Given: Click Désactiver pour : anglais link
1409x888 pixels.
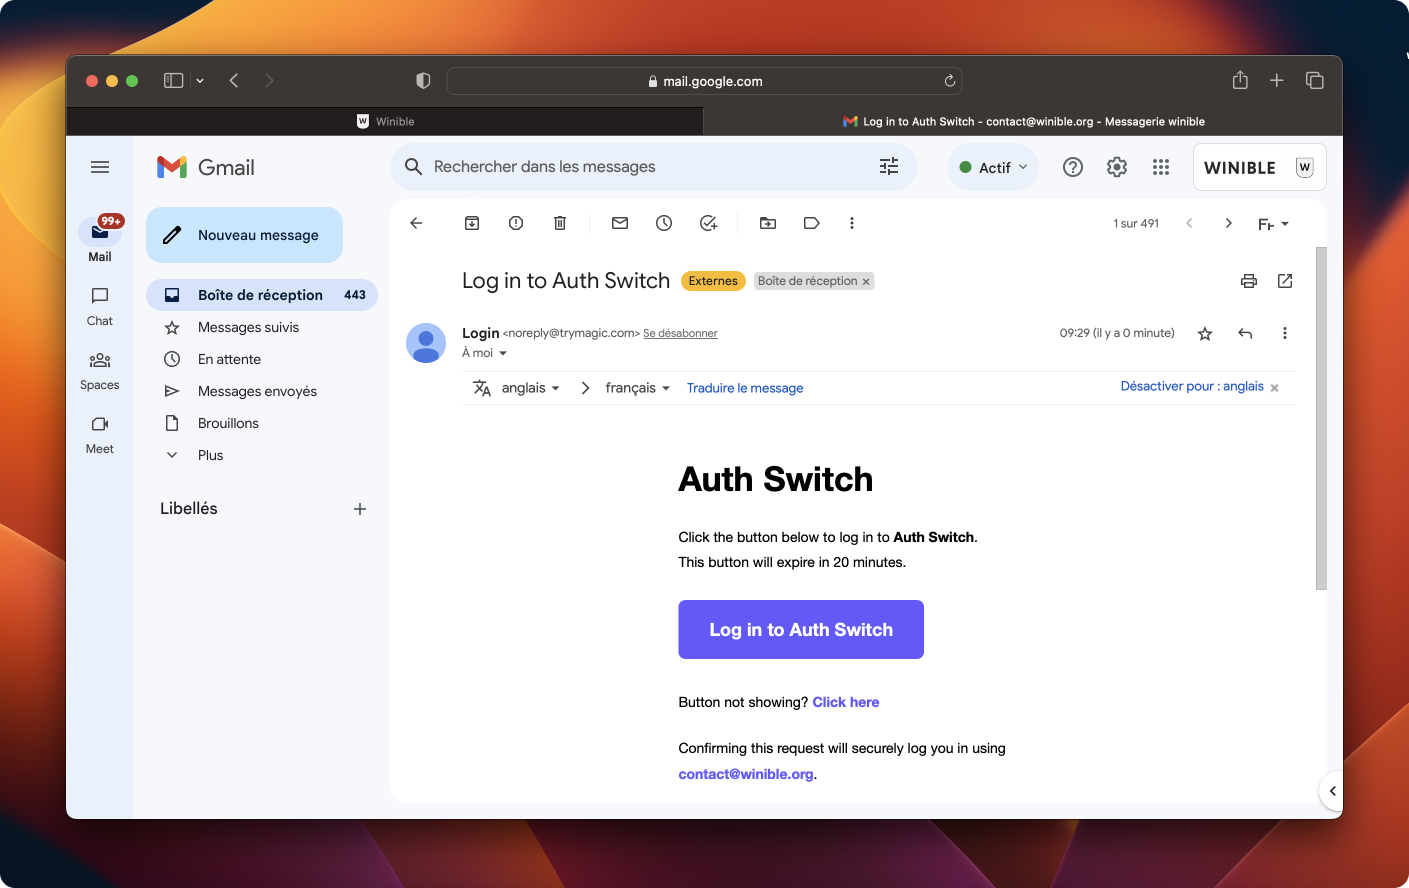Looking at the screenshot, I should (x=1192, y=386).
